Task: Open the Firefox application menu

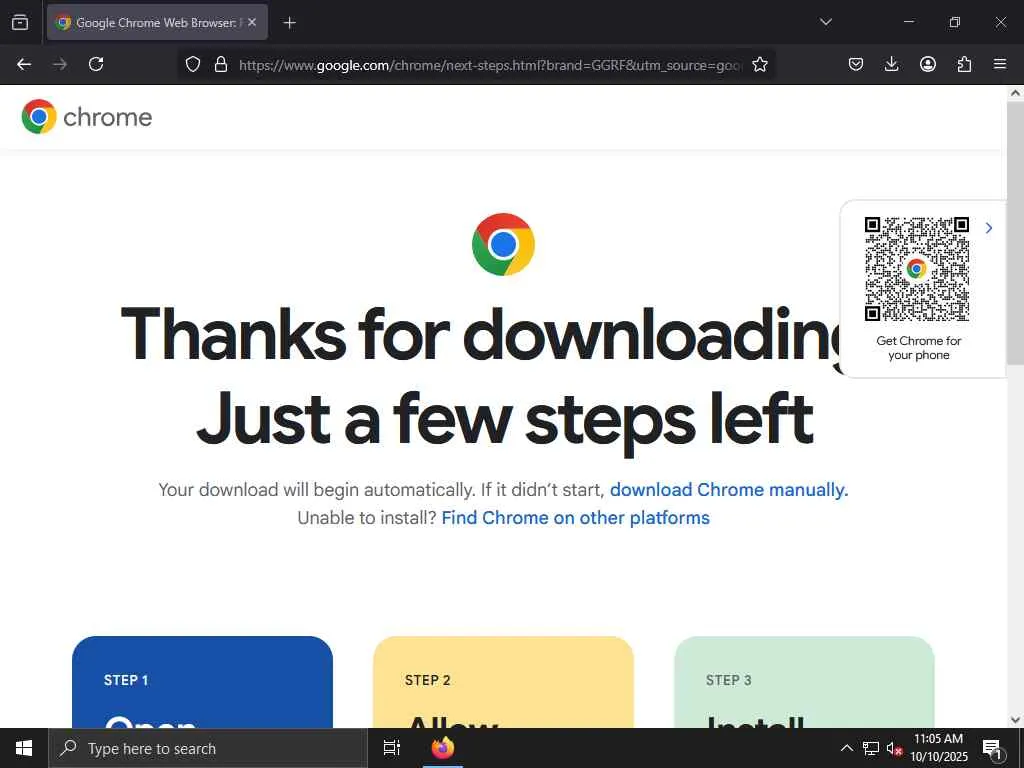Action: point(1000,64)
